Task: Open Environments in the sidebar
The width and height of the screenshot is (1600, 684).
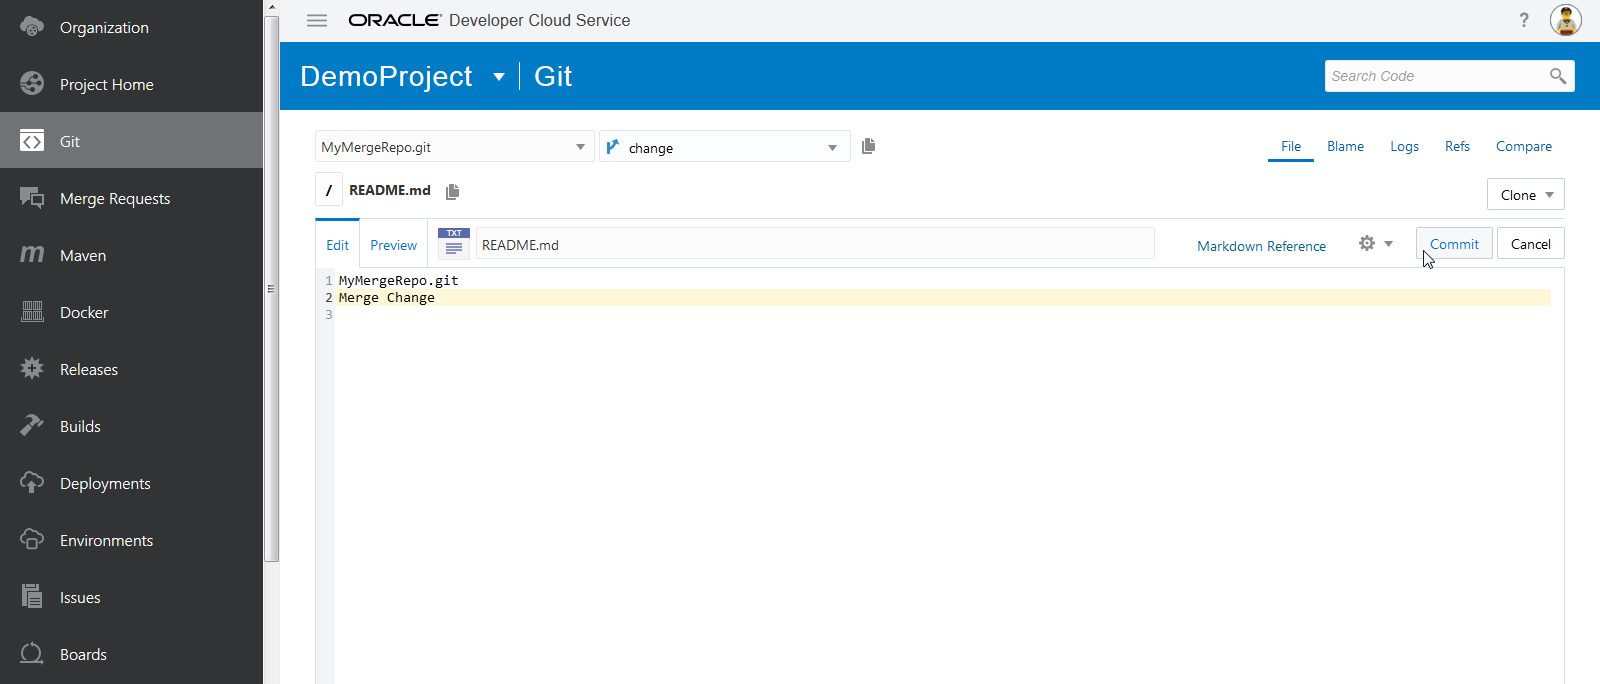Action: pyautogui.click(x=132, y=540)
